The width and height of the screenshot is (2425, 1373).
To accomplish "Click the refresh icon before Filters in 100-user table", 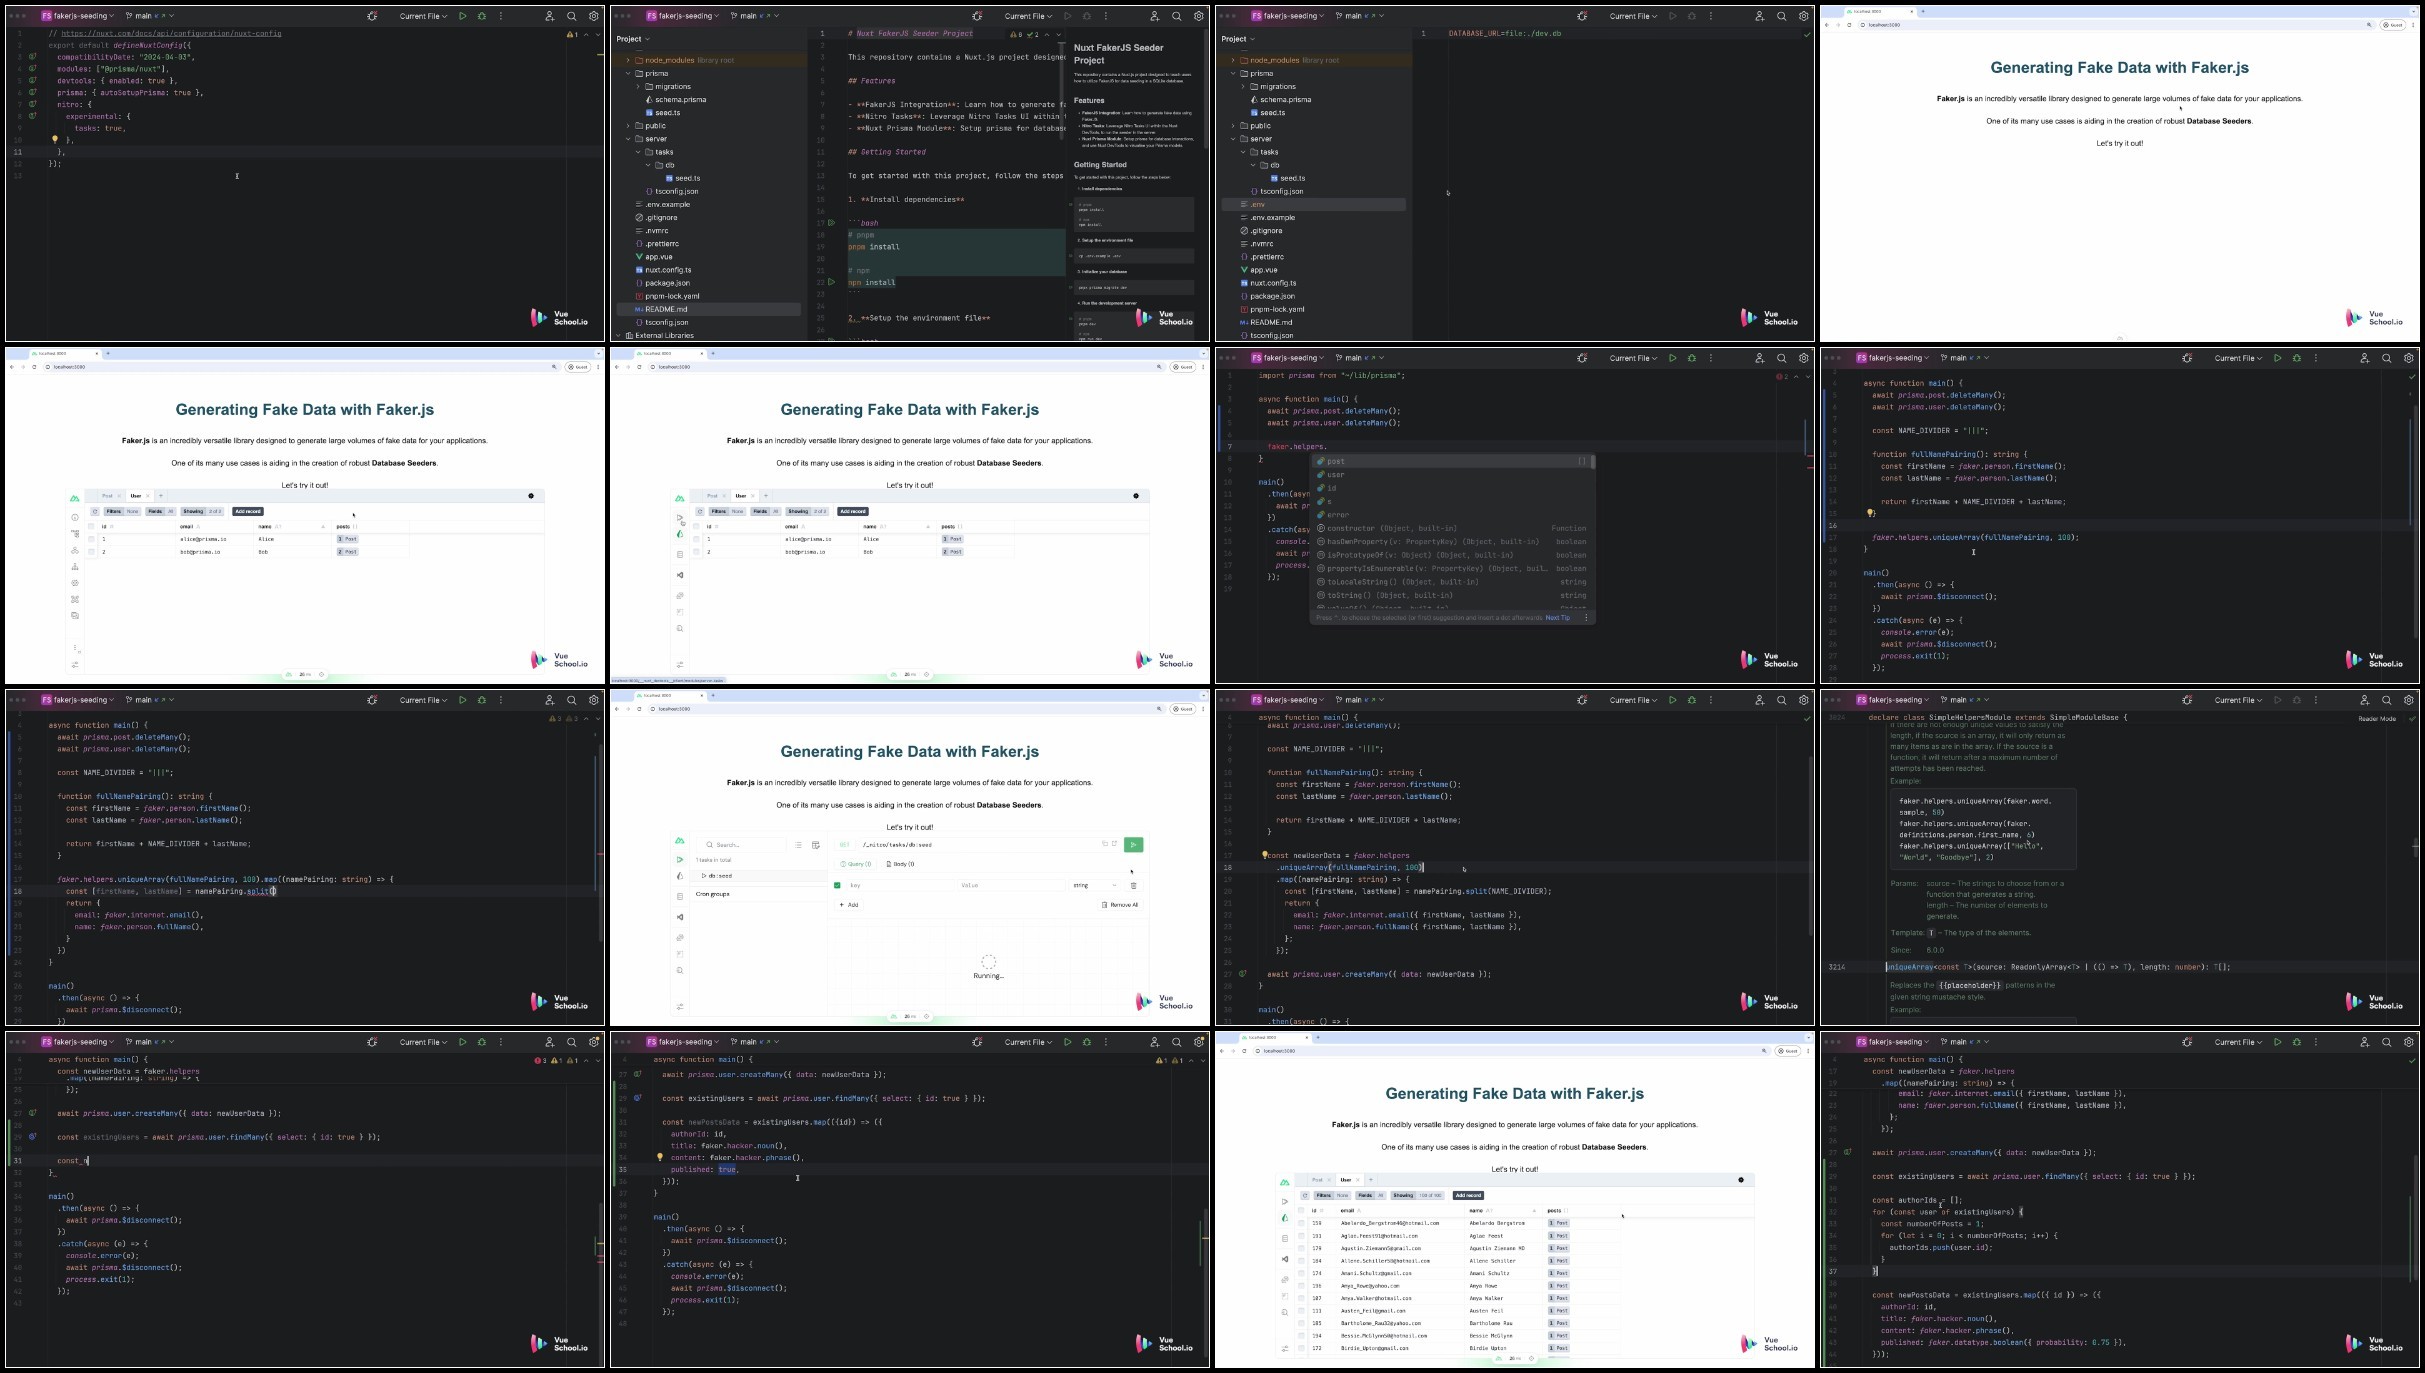I will point(1305,1195).
